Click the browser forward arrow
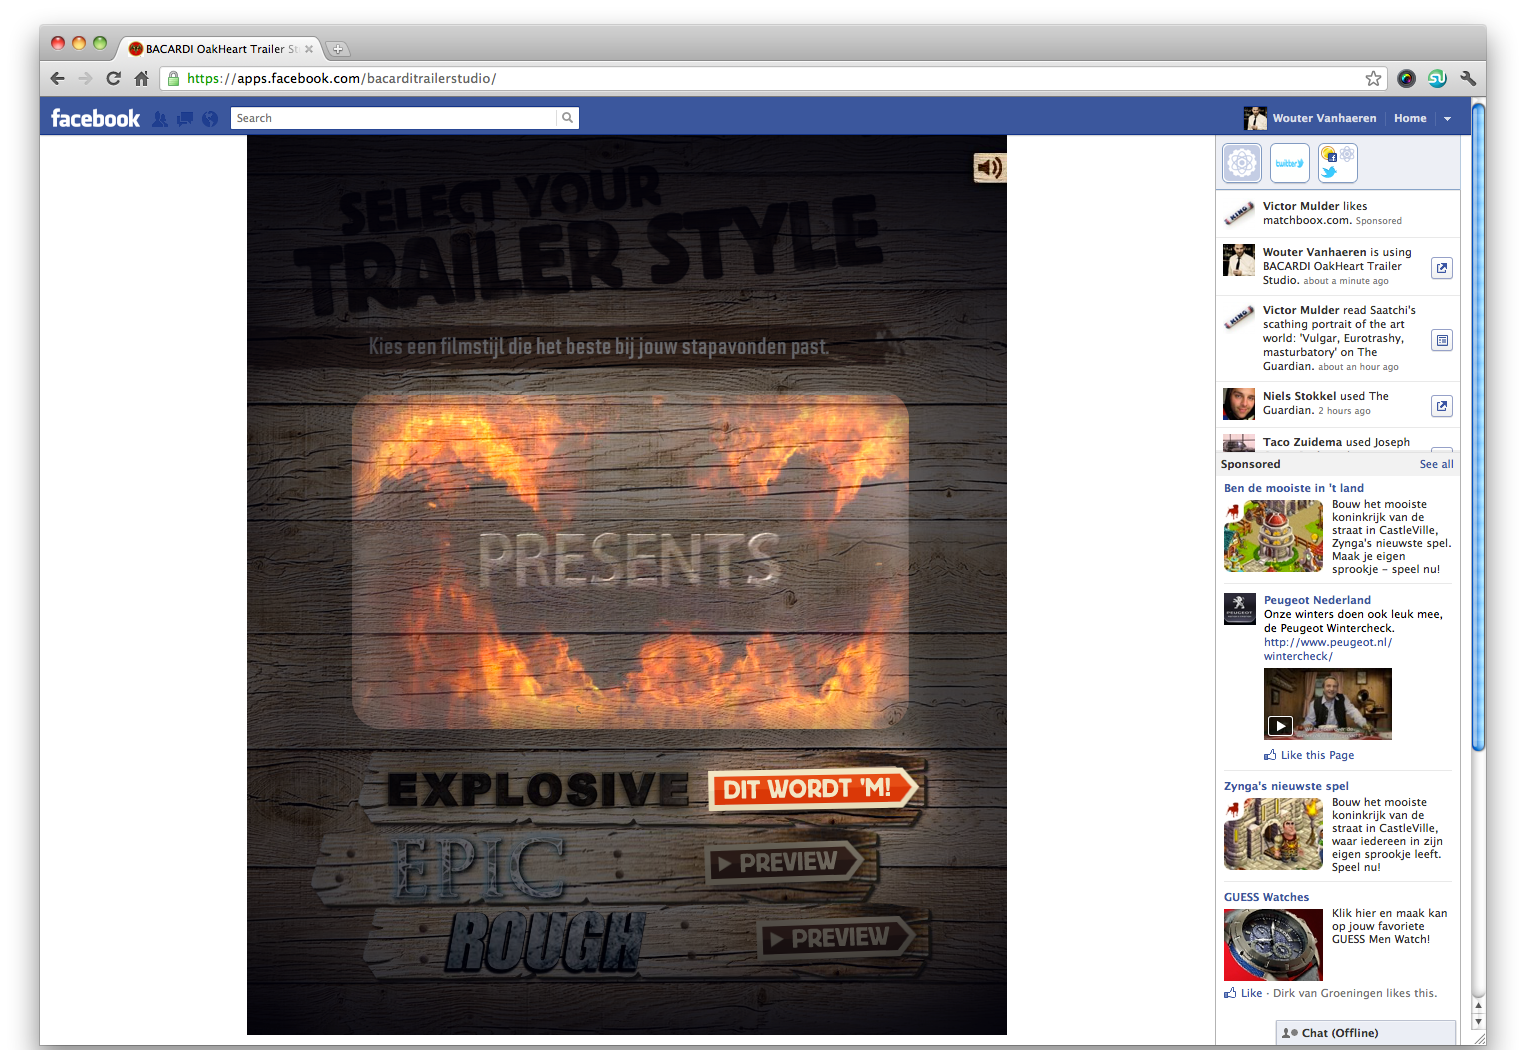1526x1050 pixels. [86, 78]
